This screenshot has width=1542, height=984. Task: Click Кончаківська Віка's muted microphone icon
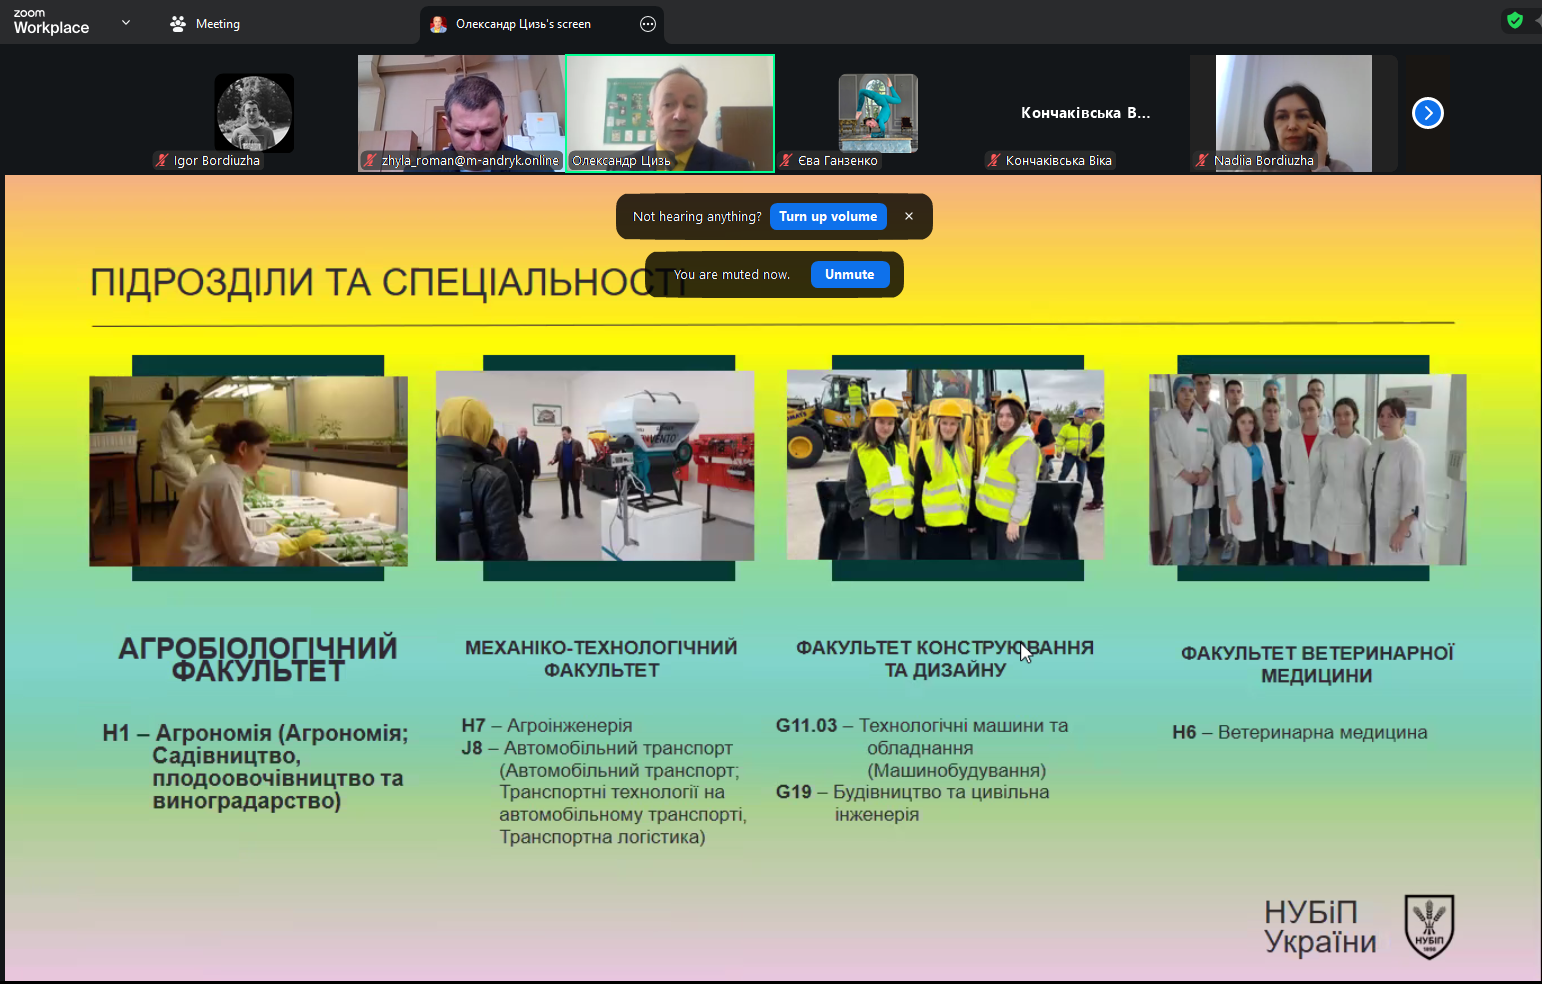click(994, 160)
